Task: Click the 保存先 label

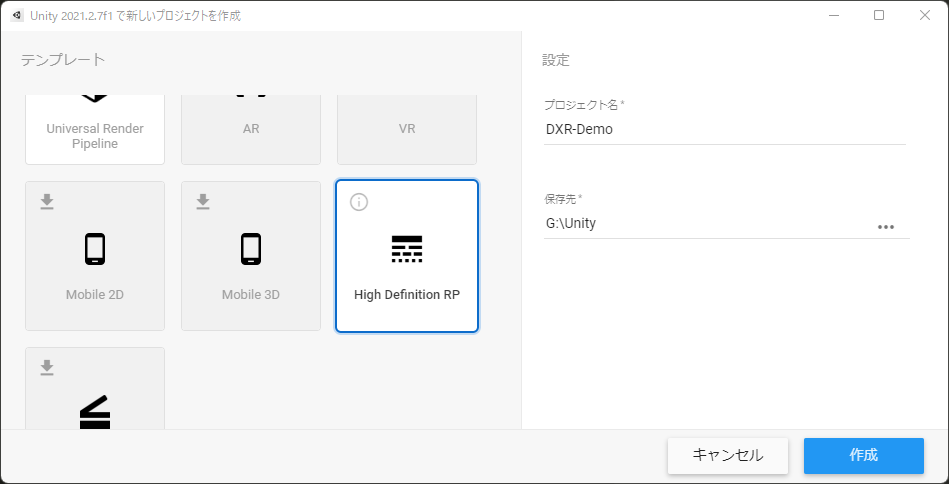Action: pos(563,198)
